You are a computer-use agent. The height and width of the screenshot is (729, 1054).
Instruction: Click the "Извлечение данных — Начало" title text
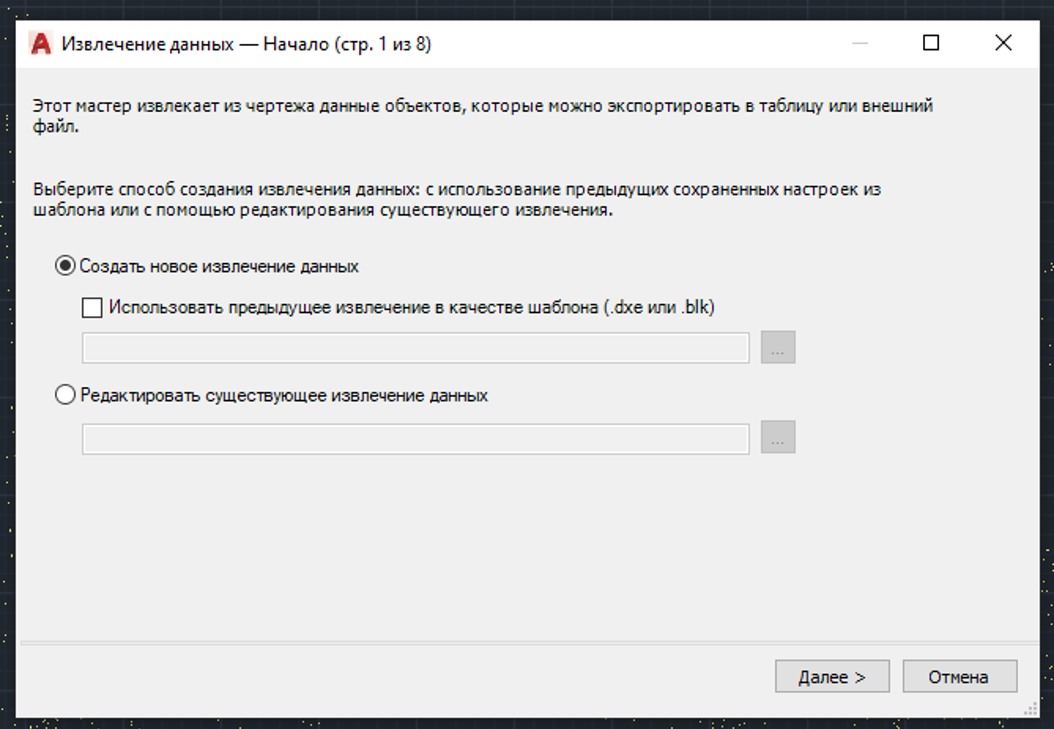pos(246,44)
